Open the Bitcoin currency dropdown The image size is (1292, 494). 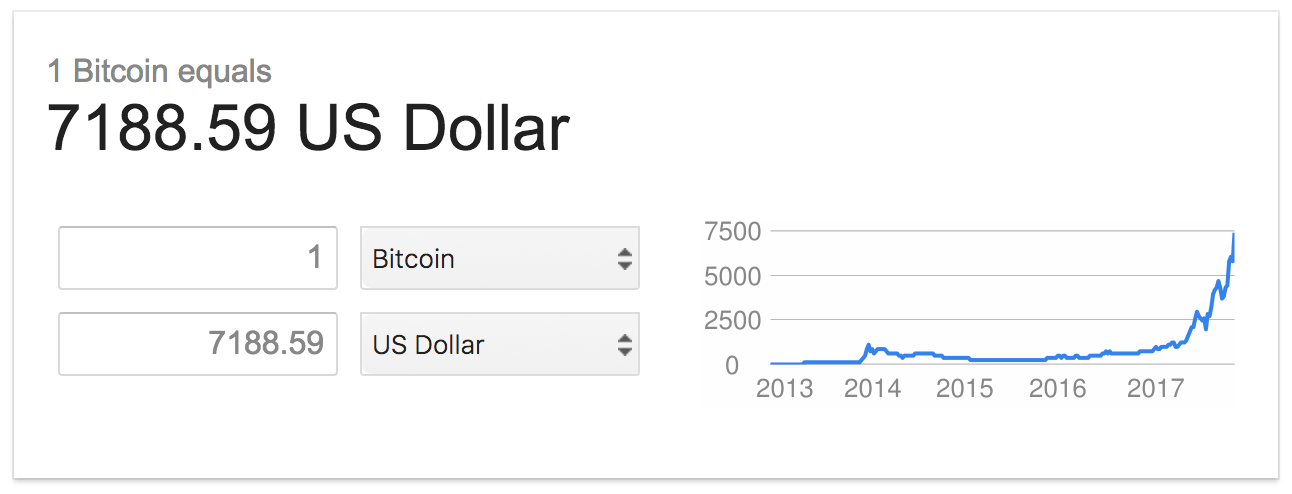tap(499, 258)
